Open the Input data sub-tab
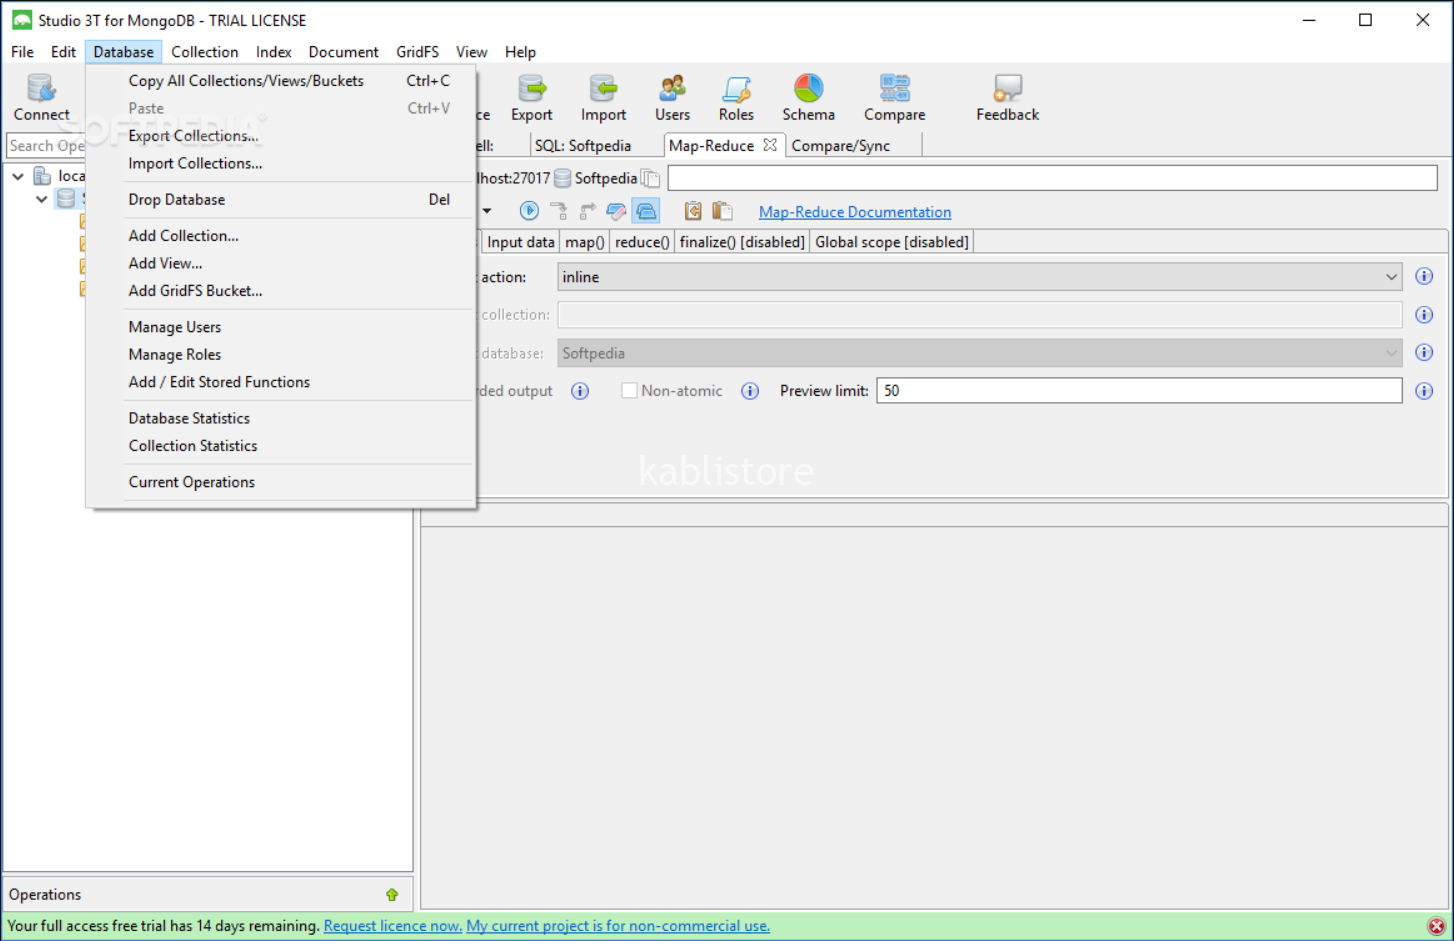 520,242
